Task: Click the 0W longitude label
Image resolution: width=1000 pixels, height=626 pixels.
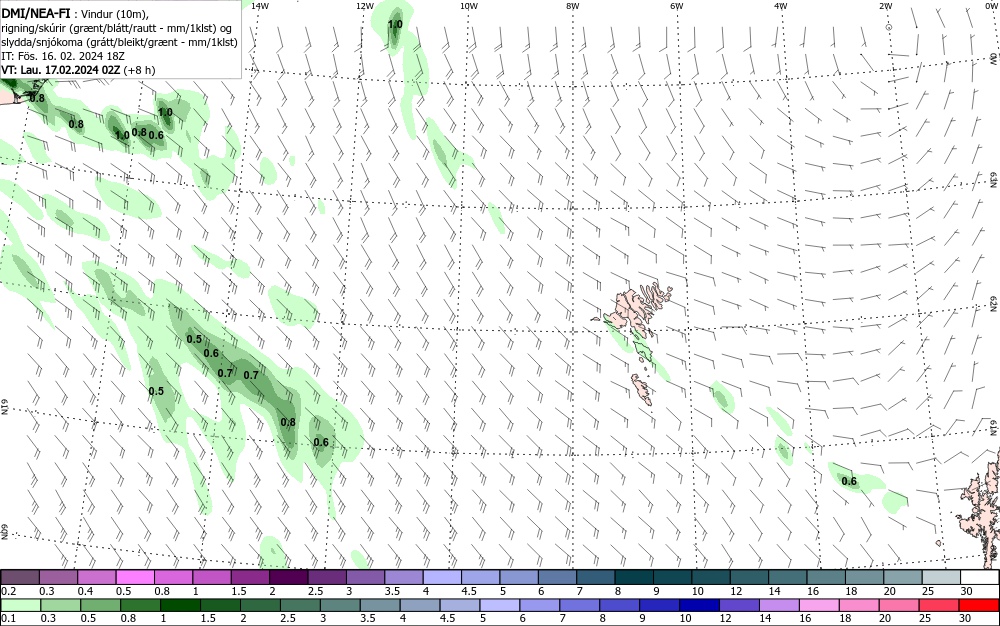Action: 990,6
